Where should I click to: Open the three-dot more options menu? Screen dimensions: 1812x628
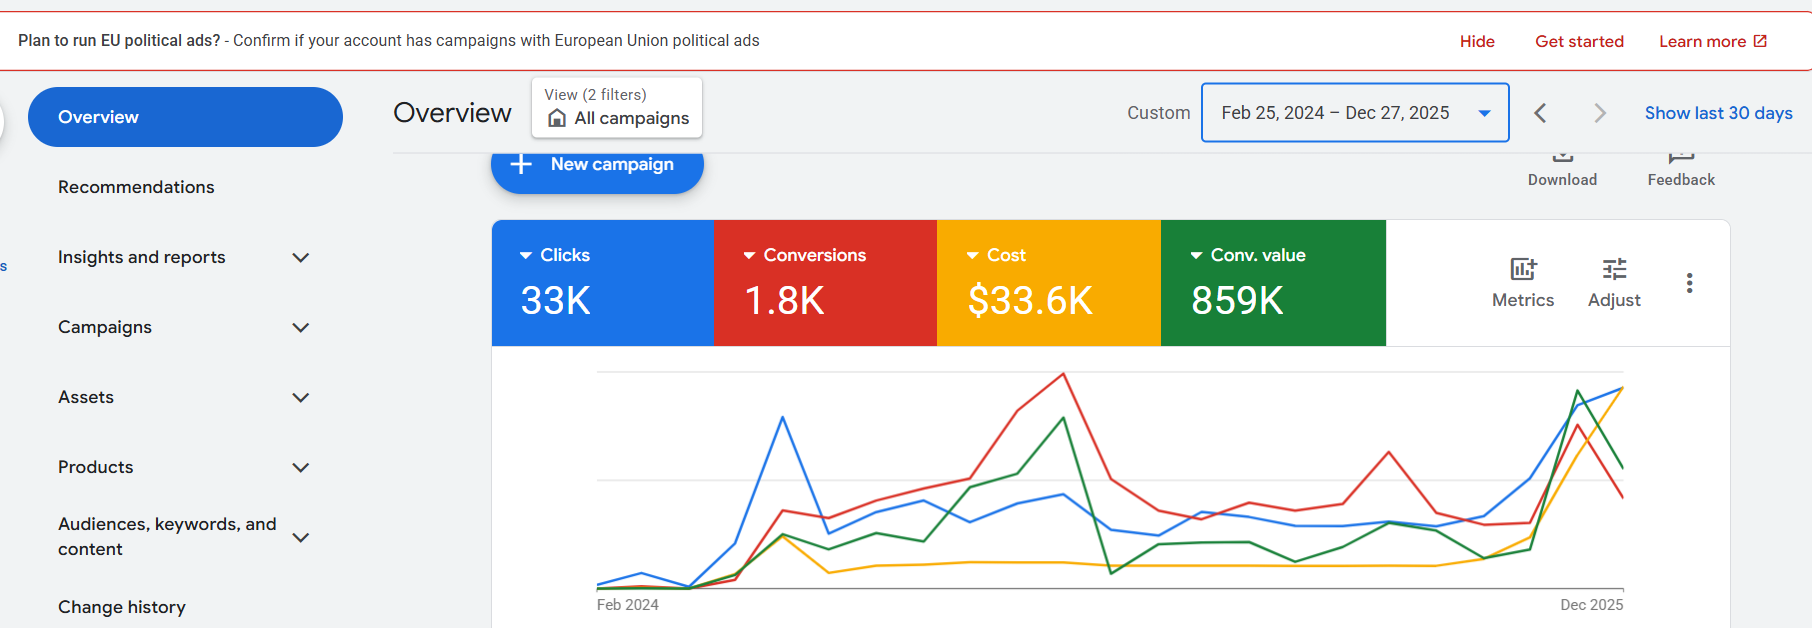(1689, 283)
